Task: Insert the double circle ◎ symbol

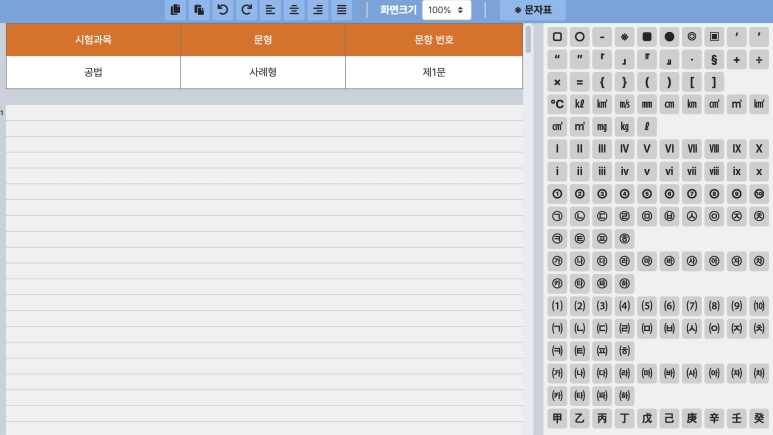Action: click(692, 37)
